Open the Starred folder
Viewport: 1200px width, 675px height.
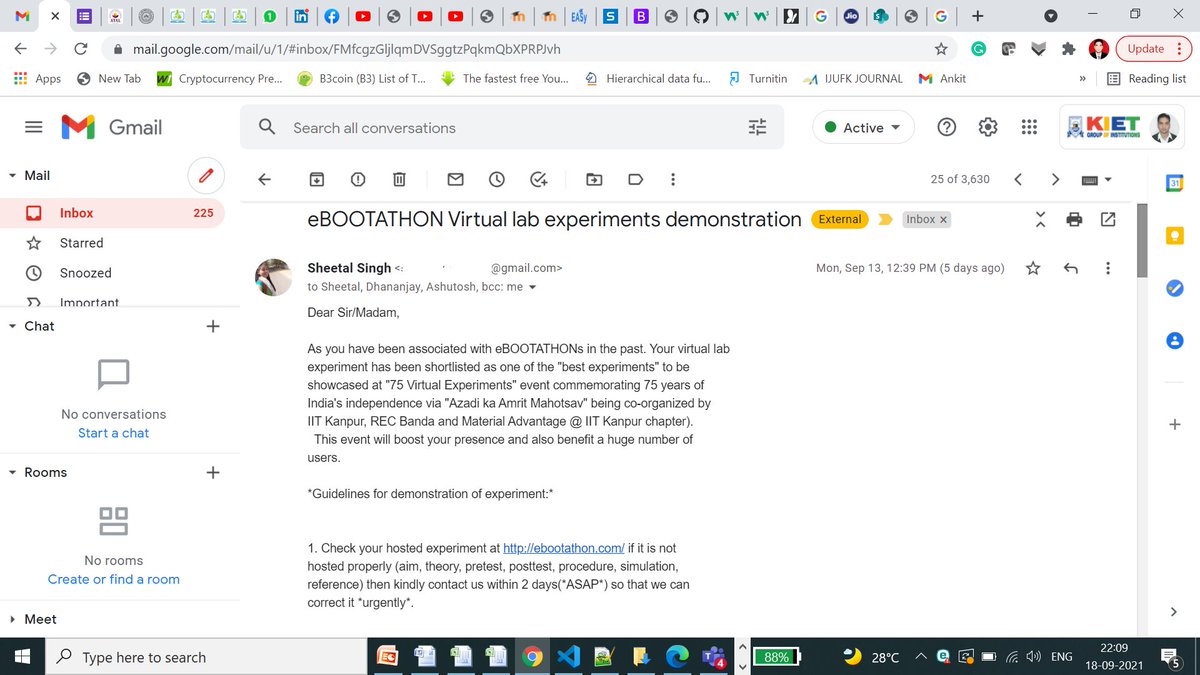pyautogui.click(x=112, y=243)
